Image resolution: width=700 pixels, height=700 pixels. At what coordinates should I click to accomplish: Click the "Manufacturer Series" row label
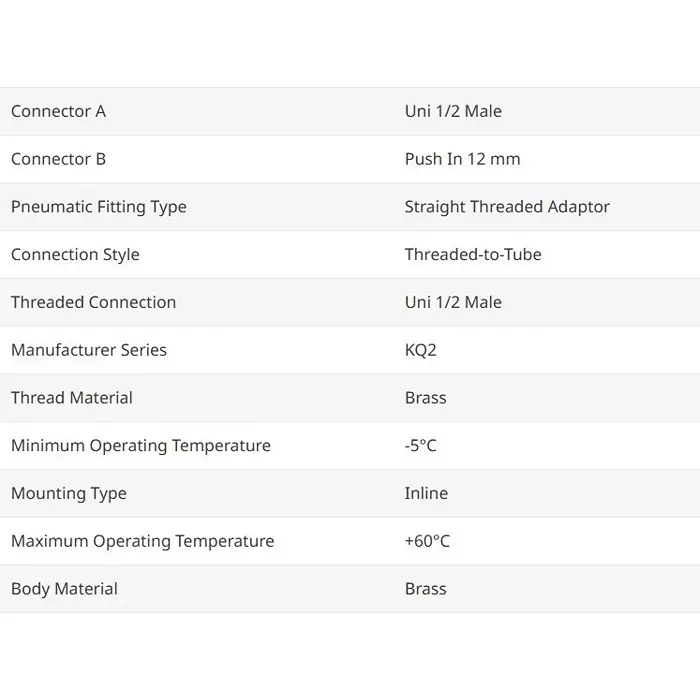tap(89, 350)
